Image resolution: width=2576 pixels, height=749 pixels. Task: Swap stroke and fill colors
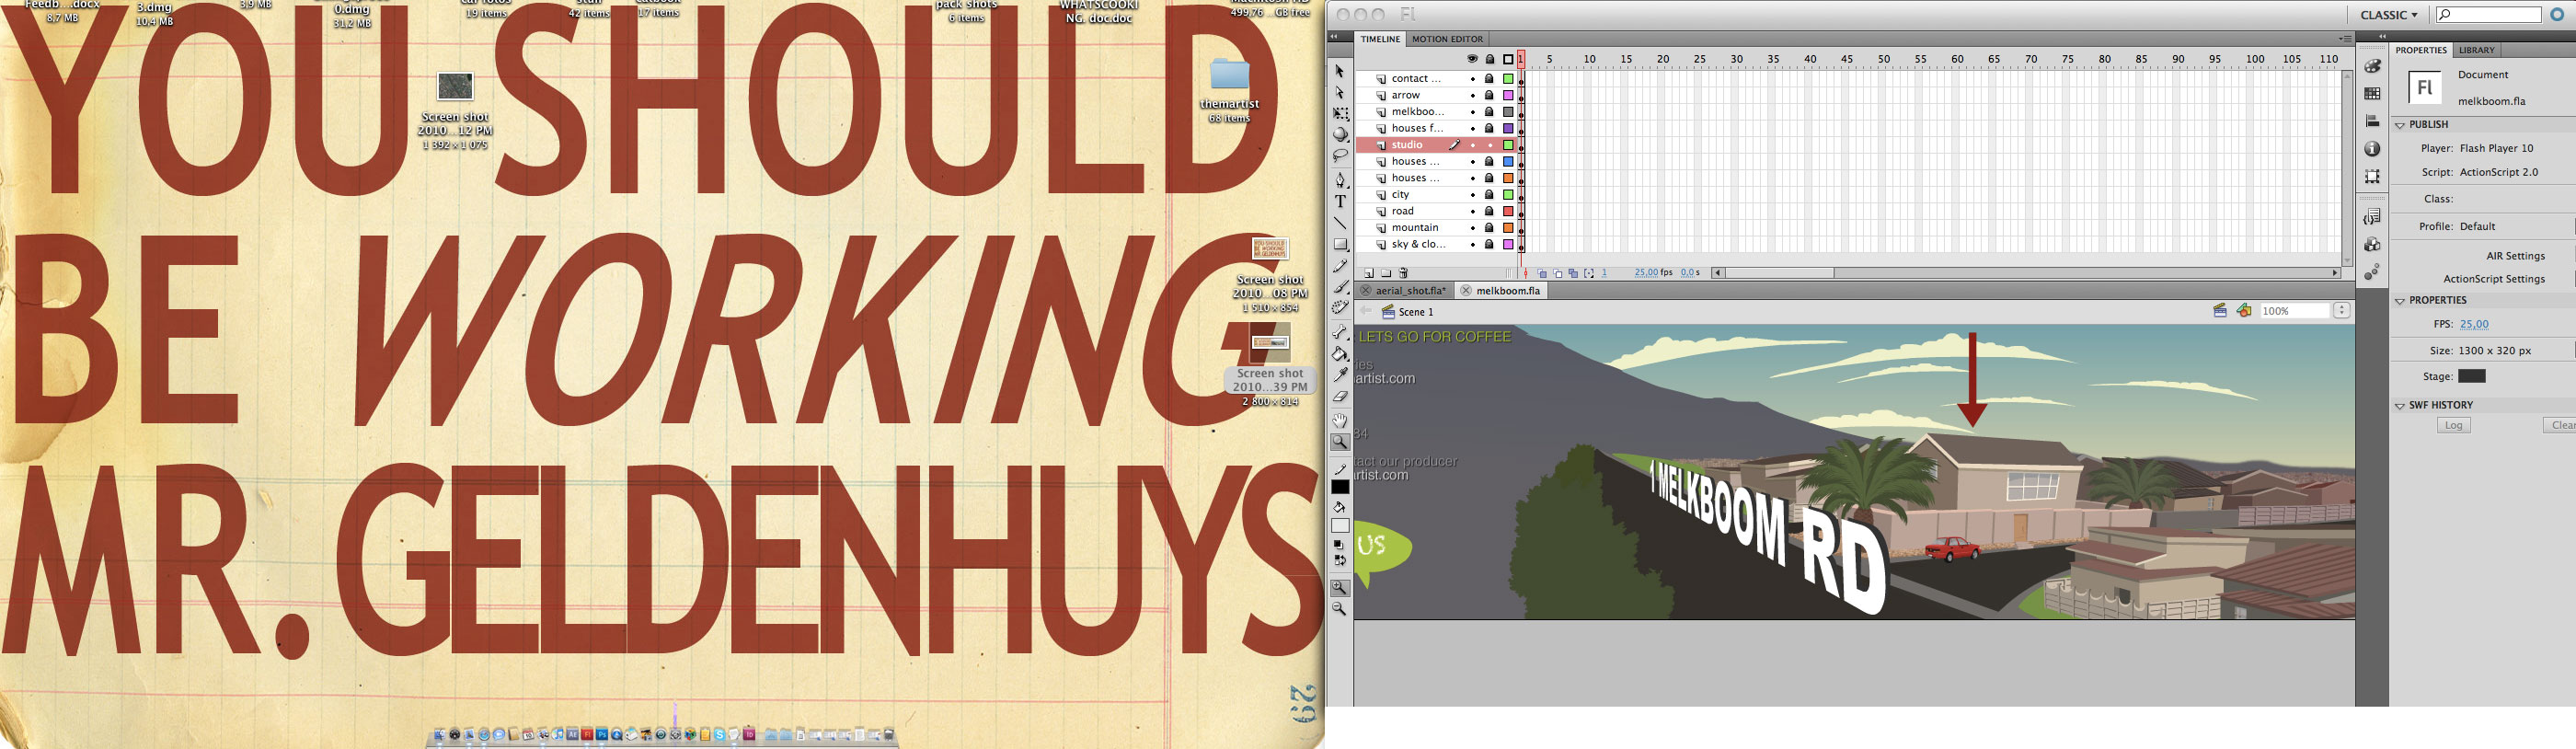(1340, 561)
